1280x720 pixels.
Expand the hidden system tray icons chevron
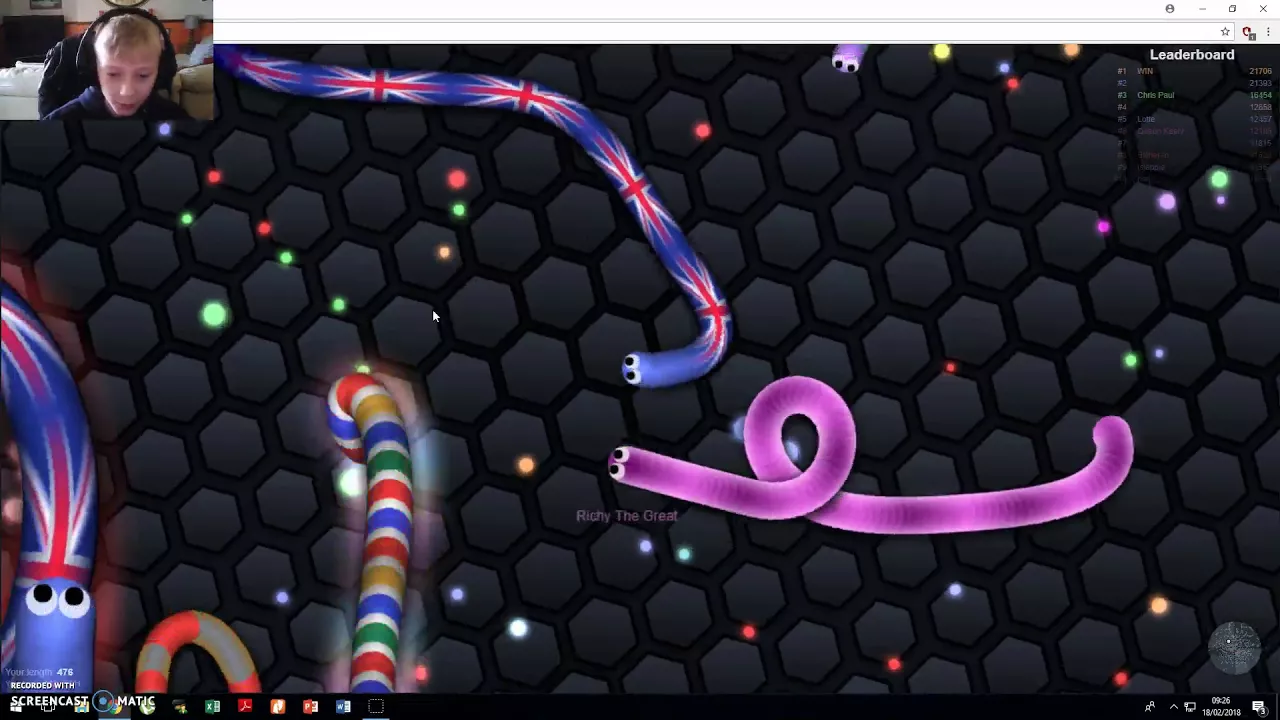(x=1174, y=707)
